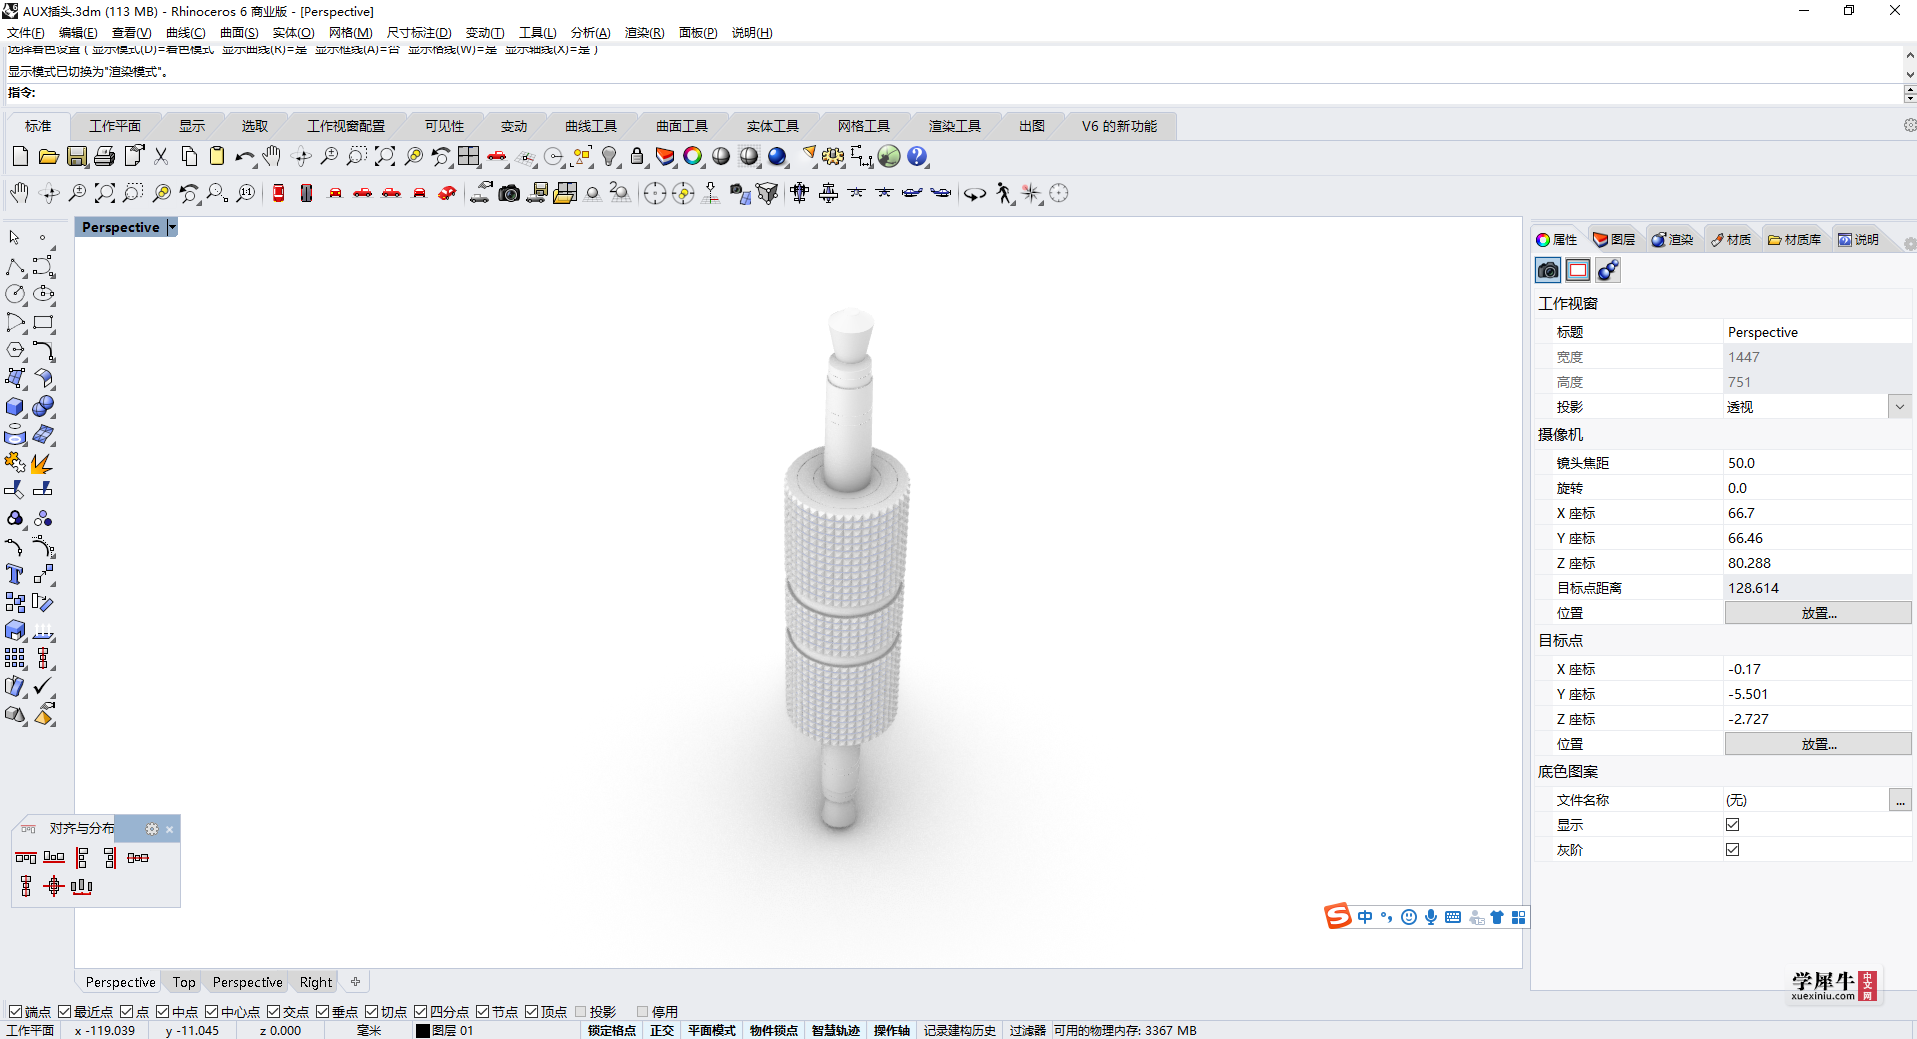Image resolution: width=1917 pixels, height=1039 pixels.
Task: Click the walking figure icon
Action: point(1004,193)
